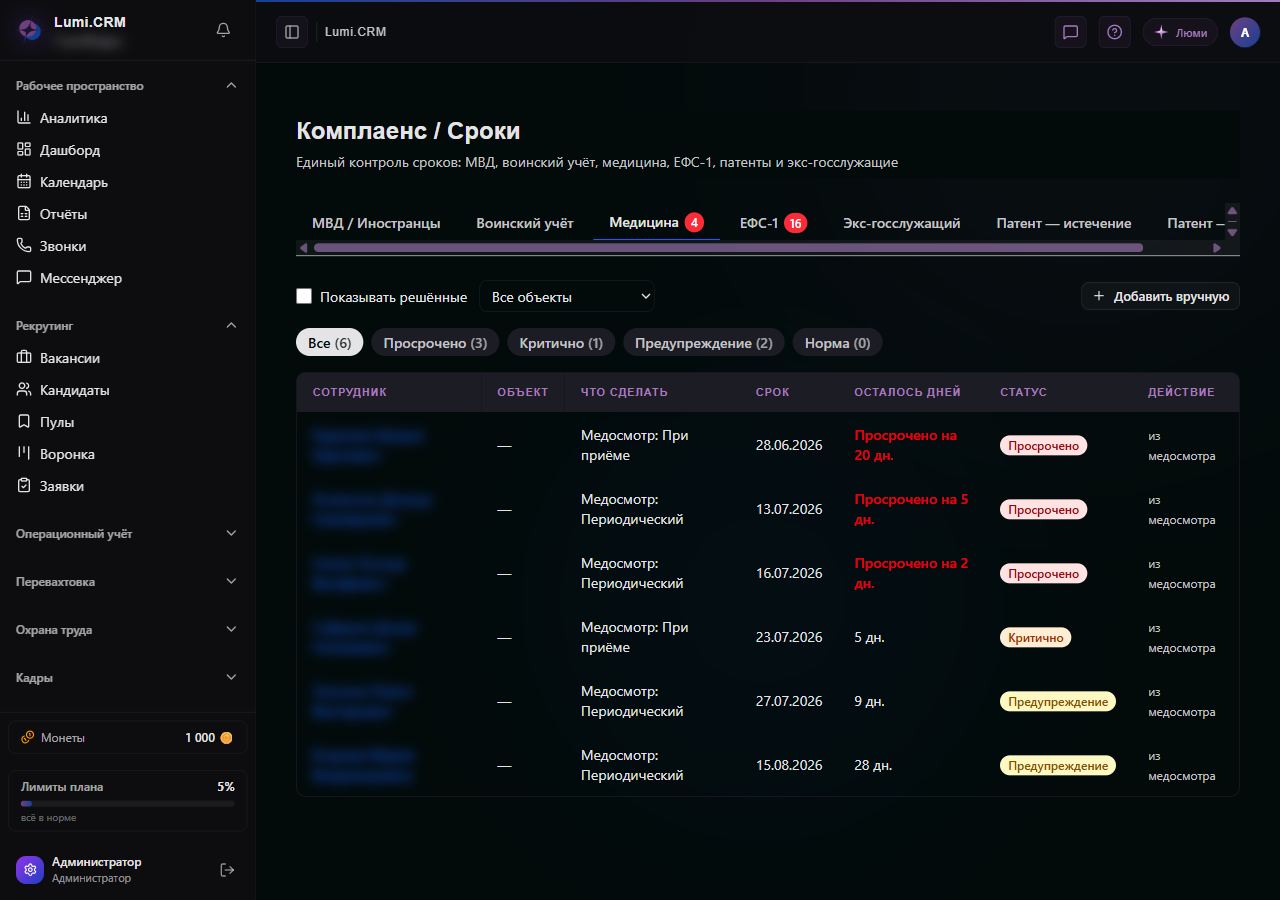Click the Срок column header
The image size is (1280, 900).
pyautogui.click(x=773, y=392)
